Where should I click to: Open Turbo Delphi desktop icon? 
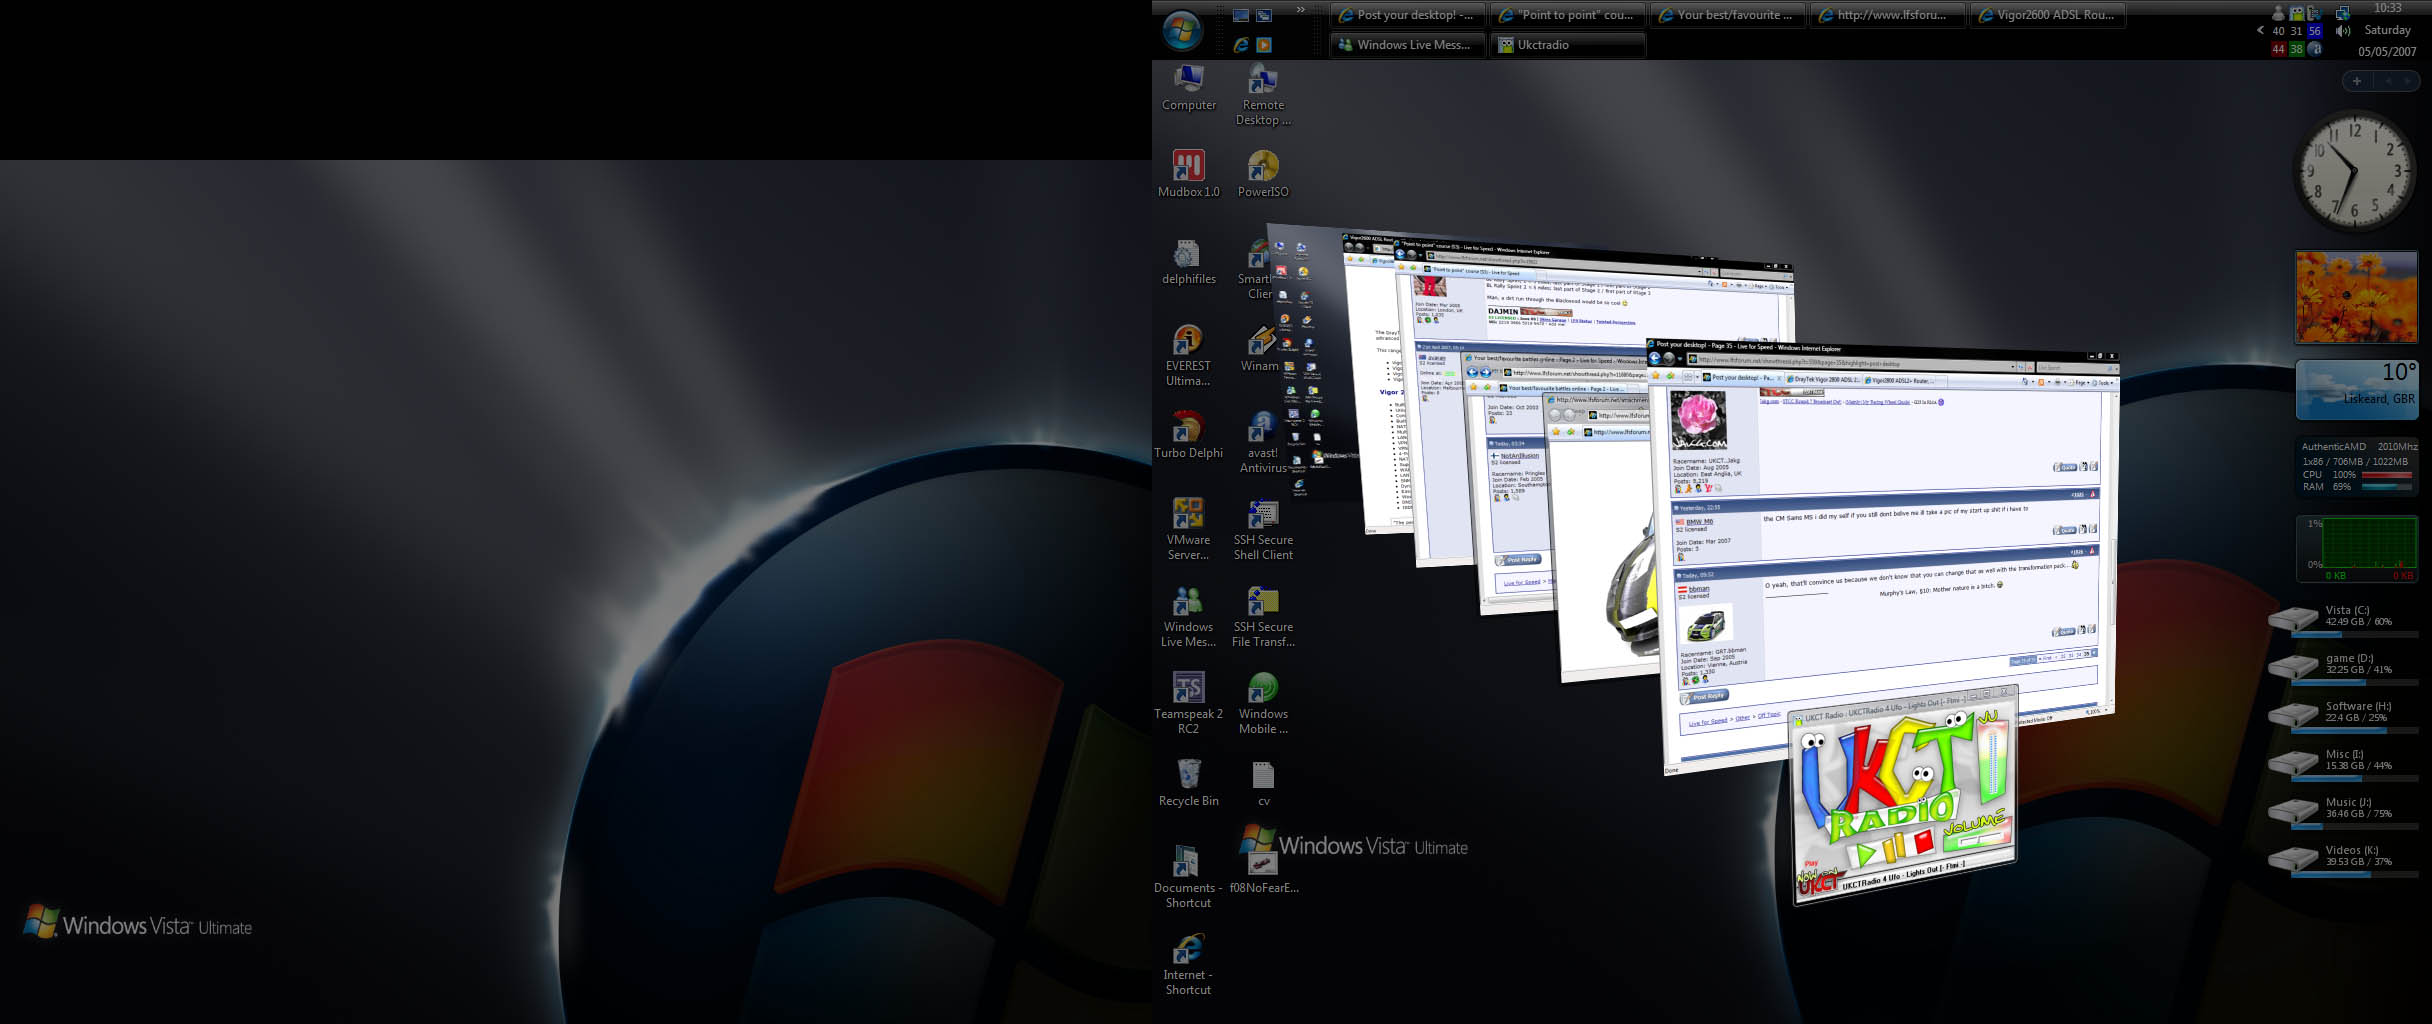pos(1188,436)
